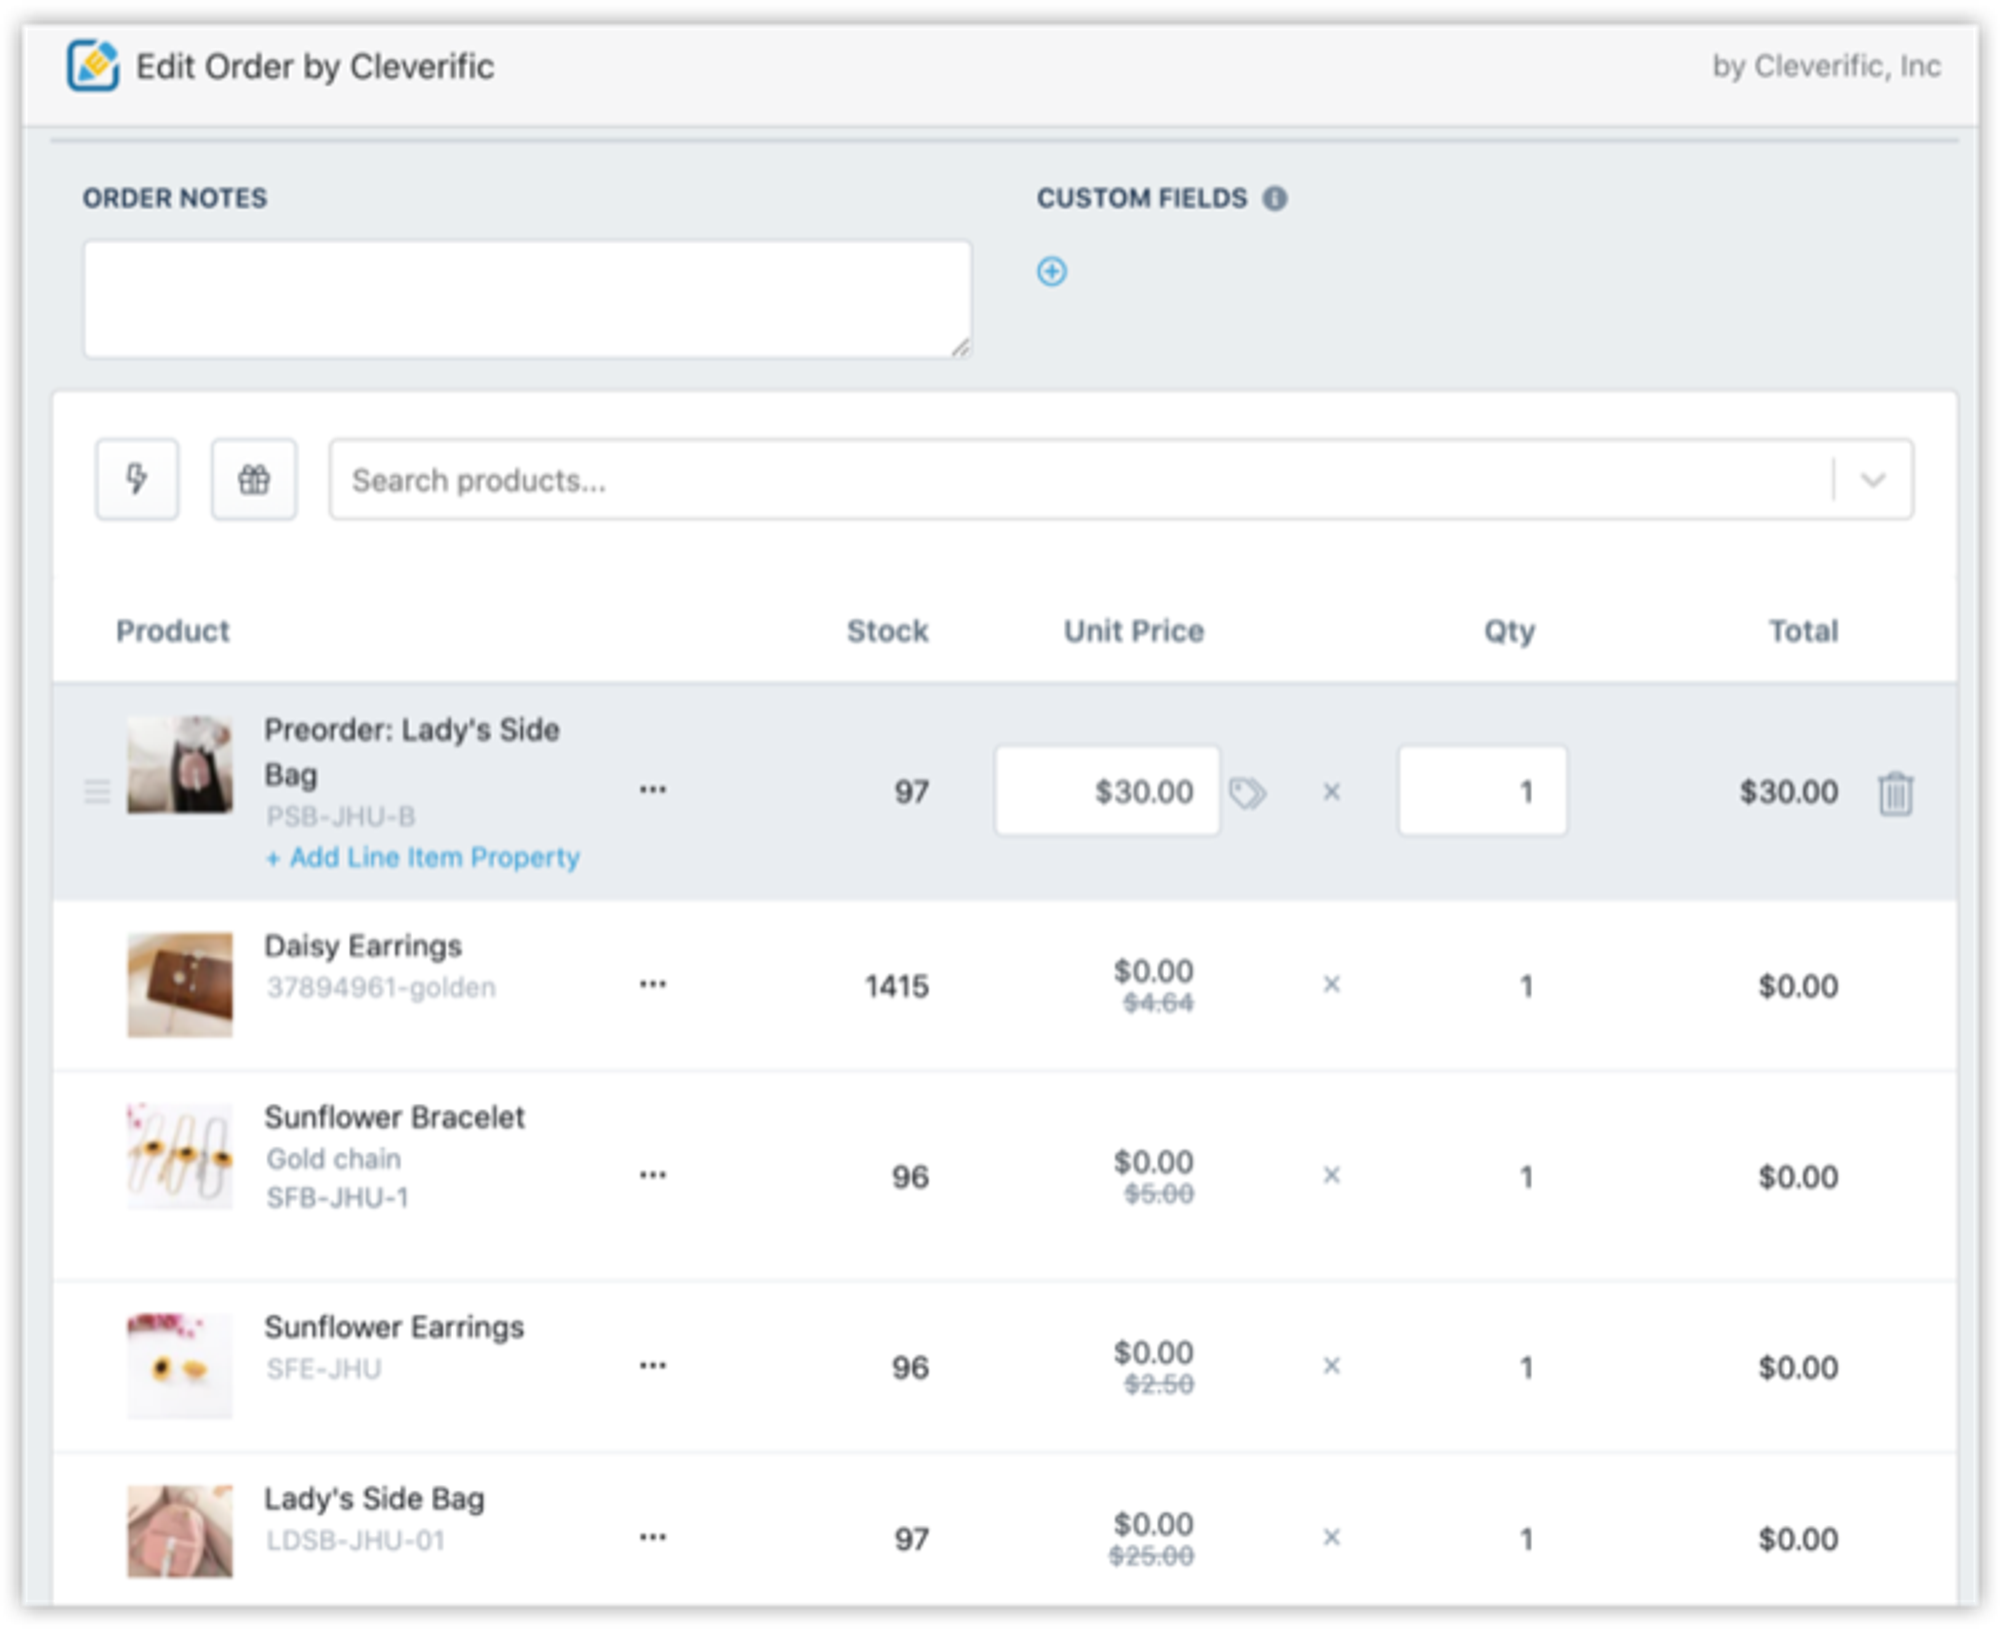Click the lightning bolt quick action icon
The width and height of the screenshot is (2000, 1629).
click(137, 479)
